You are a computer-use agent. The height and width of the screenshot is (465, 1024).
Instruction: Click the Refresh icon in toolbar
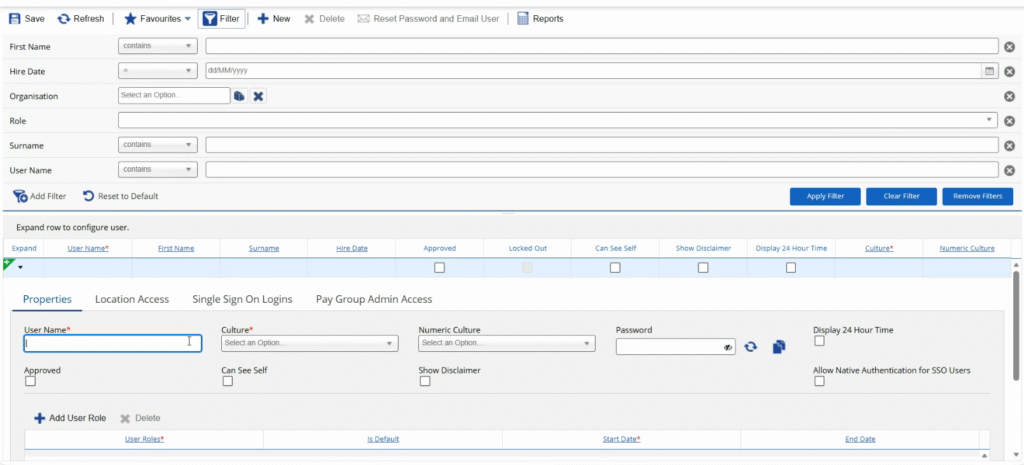tap(64, 18)
